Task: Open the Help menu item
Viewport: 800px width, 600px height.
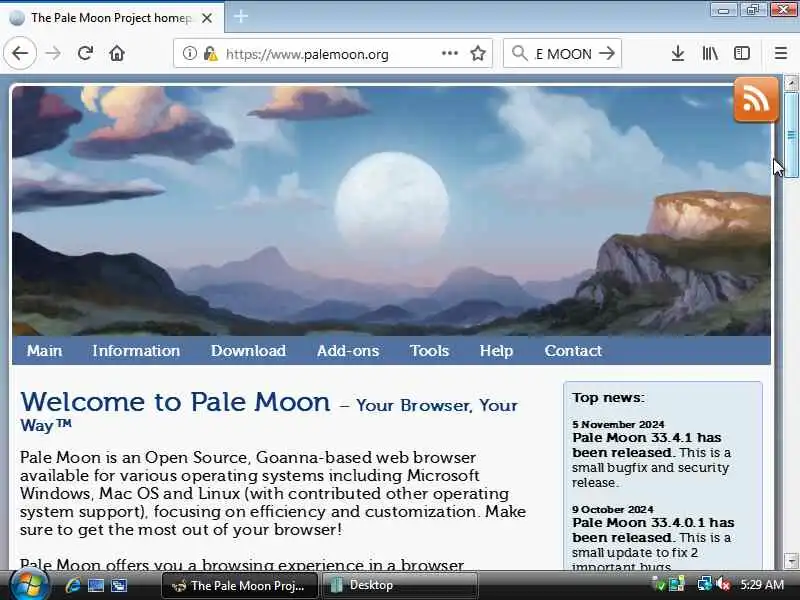Action: pyautogui.click(x=496, y=351)
